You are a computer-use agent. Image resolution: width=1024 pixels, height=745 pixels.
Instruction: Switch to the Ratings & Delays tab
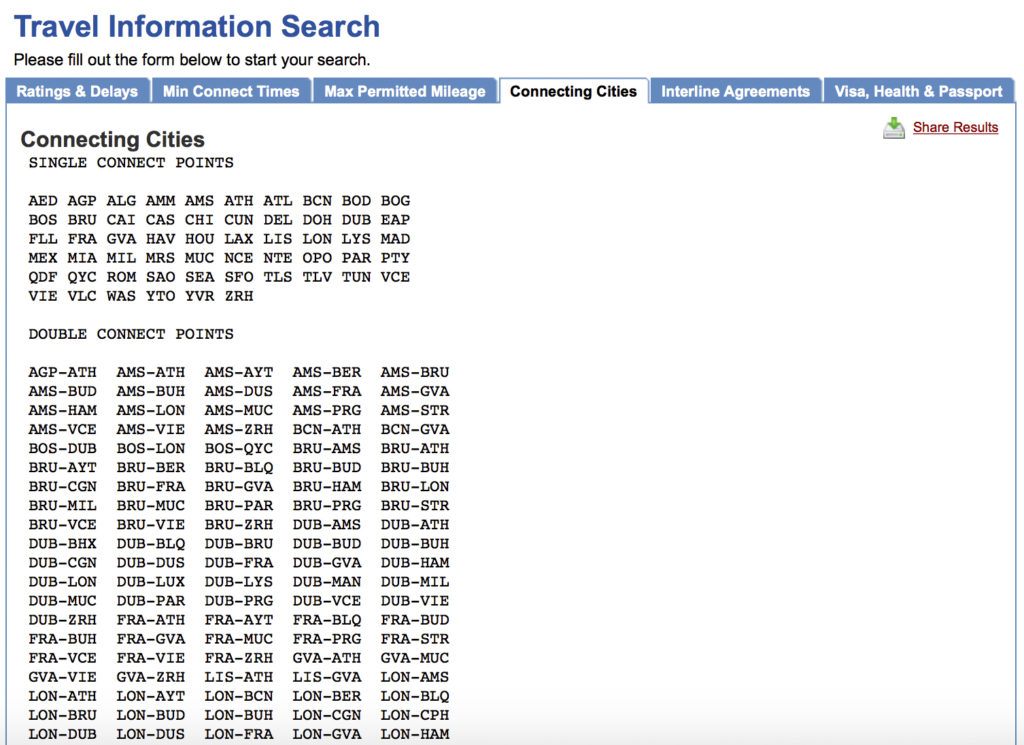77,91
